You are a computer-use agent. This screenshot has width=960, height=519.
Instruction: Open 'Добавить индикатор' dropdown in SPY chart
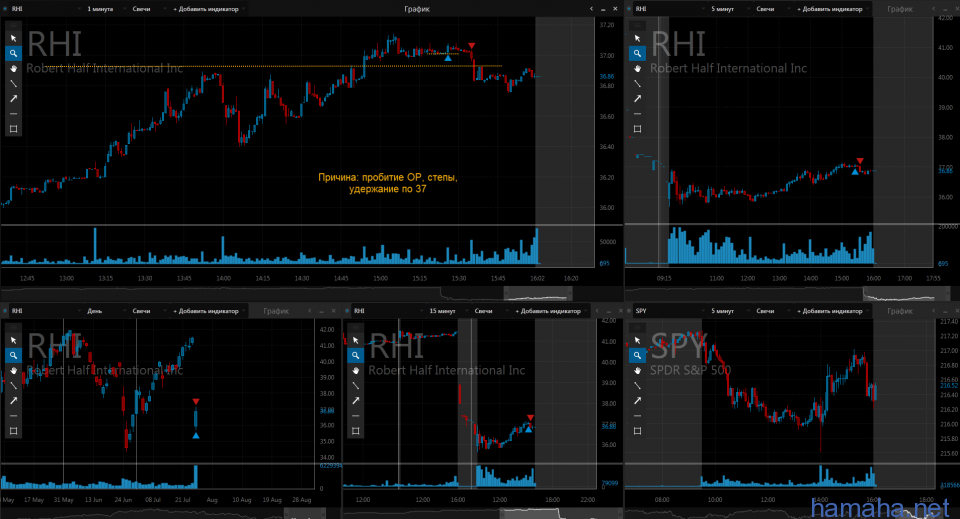point(833,311)
